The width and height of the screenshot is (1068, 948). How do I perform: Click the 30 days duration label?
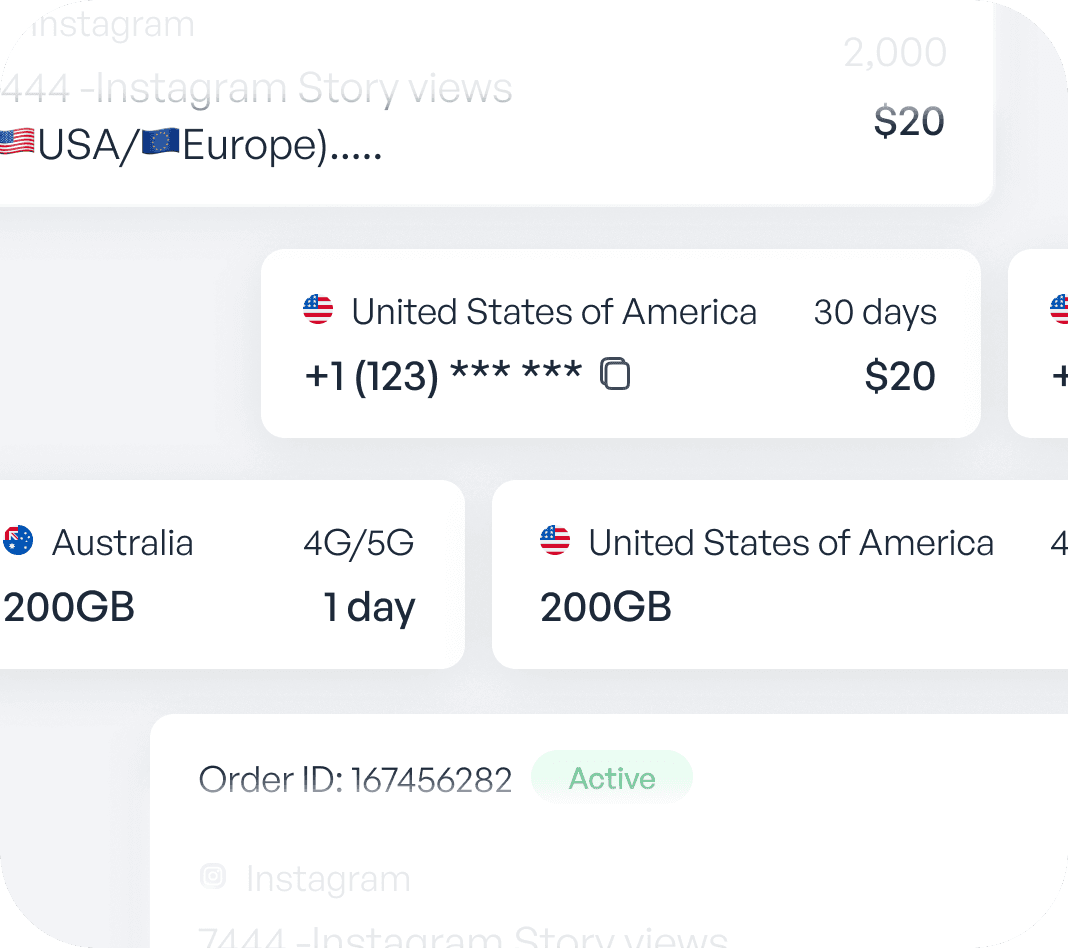(875, 312)
